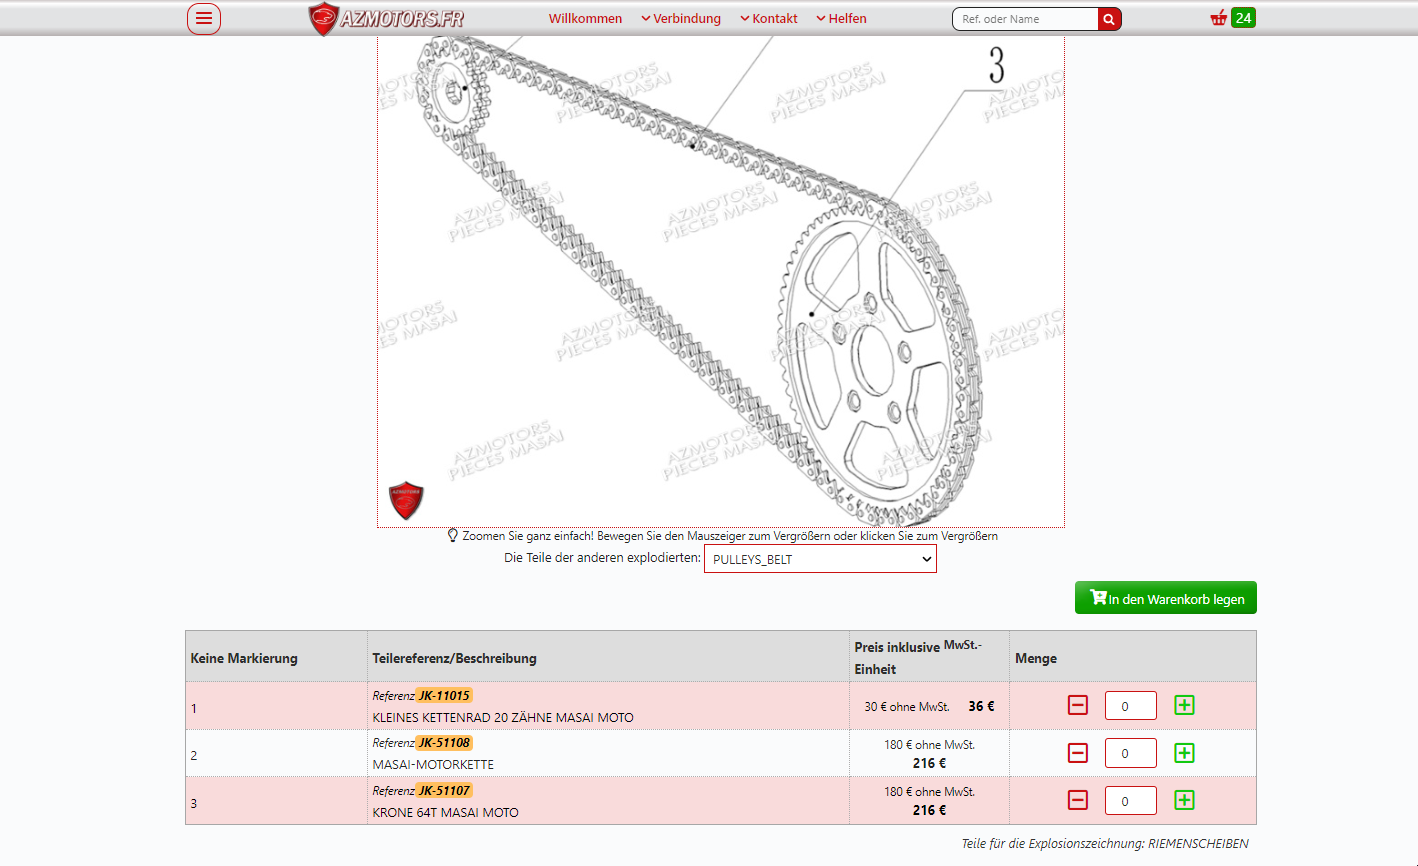Focus the Ref. oder Name search field
Screen dimensions: 1418x866
pyautogui.click(x=1024, y=19)
